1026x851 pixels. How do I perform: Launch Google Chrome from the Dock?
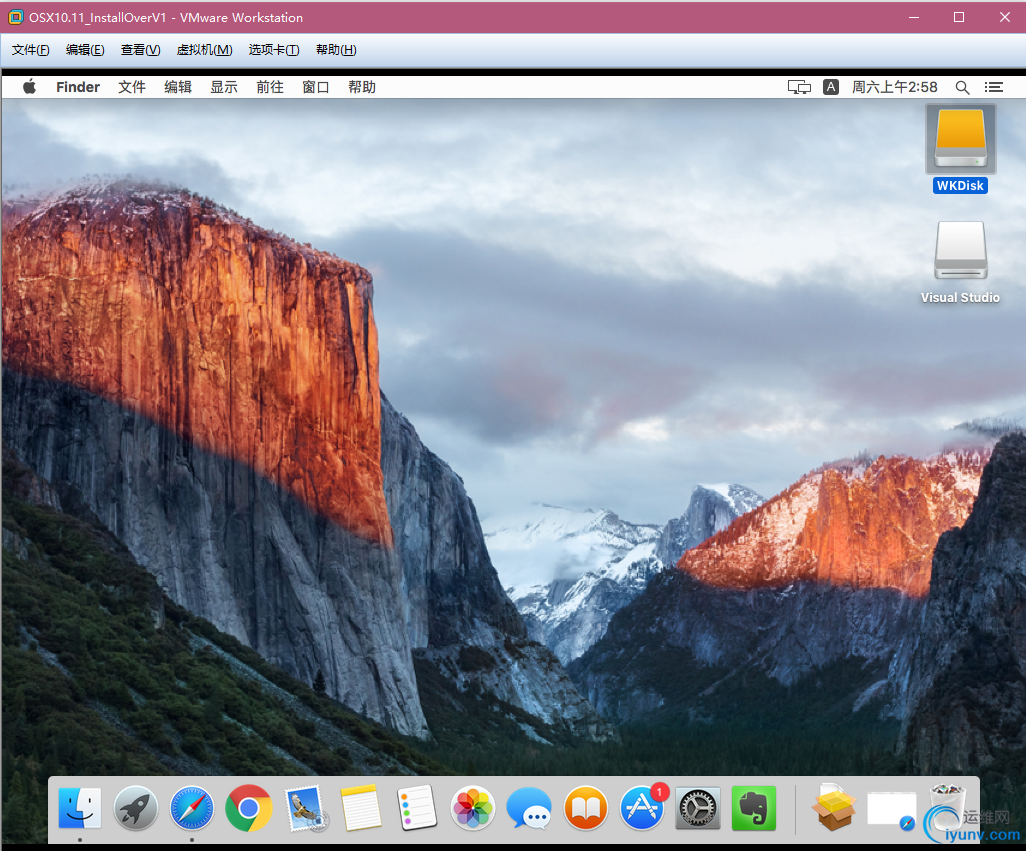(x=249, y=808)
